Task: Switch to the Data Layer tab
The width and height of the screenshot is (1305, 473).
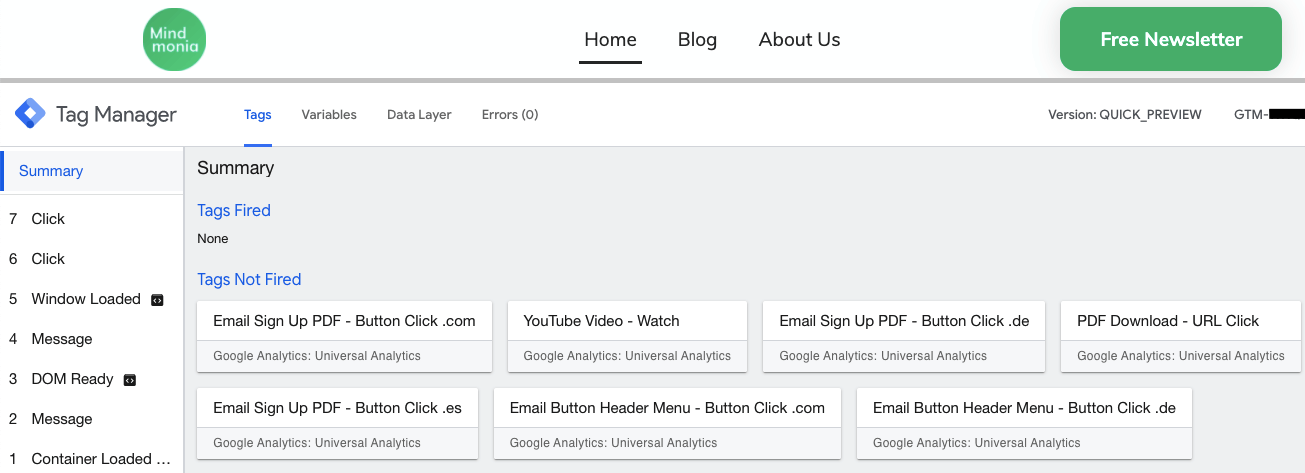Action: pyautogui.click(x=419, y=115)
